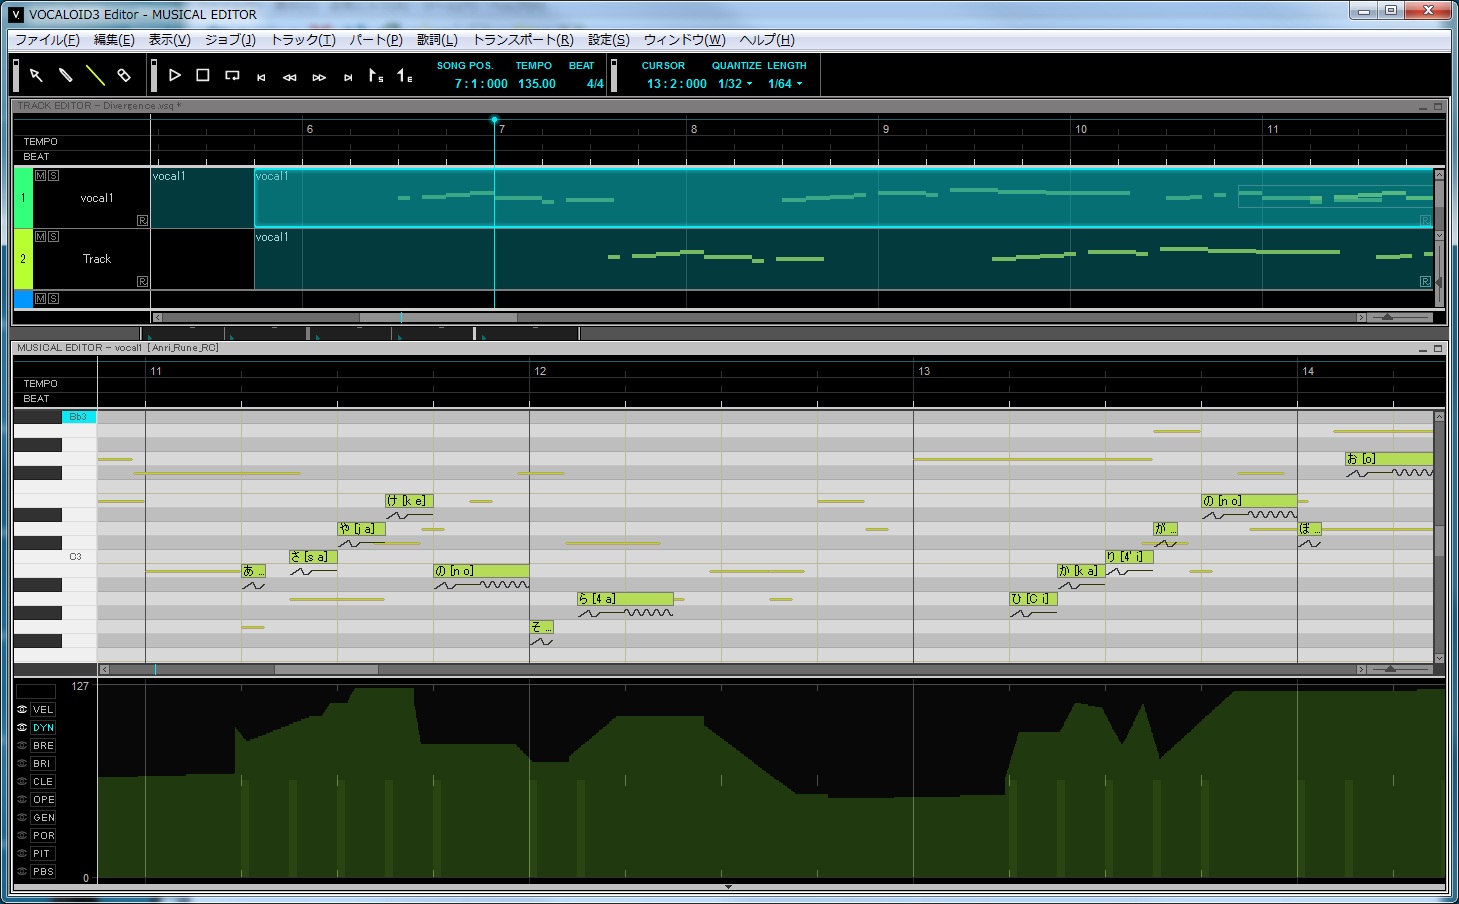1459x904 pixels.
Task: Click measure 8 on Track Editor ruler
Action: click(x=693, y=129)
